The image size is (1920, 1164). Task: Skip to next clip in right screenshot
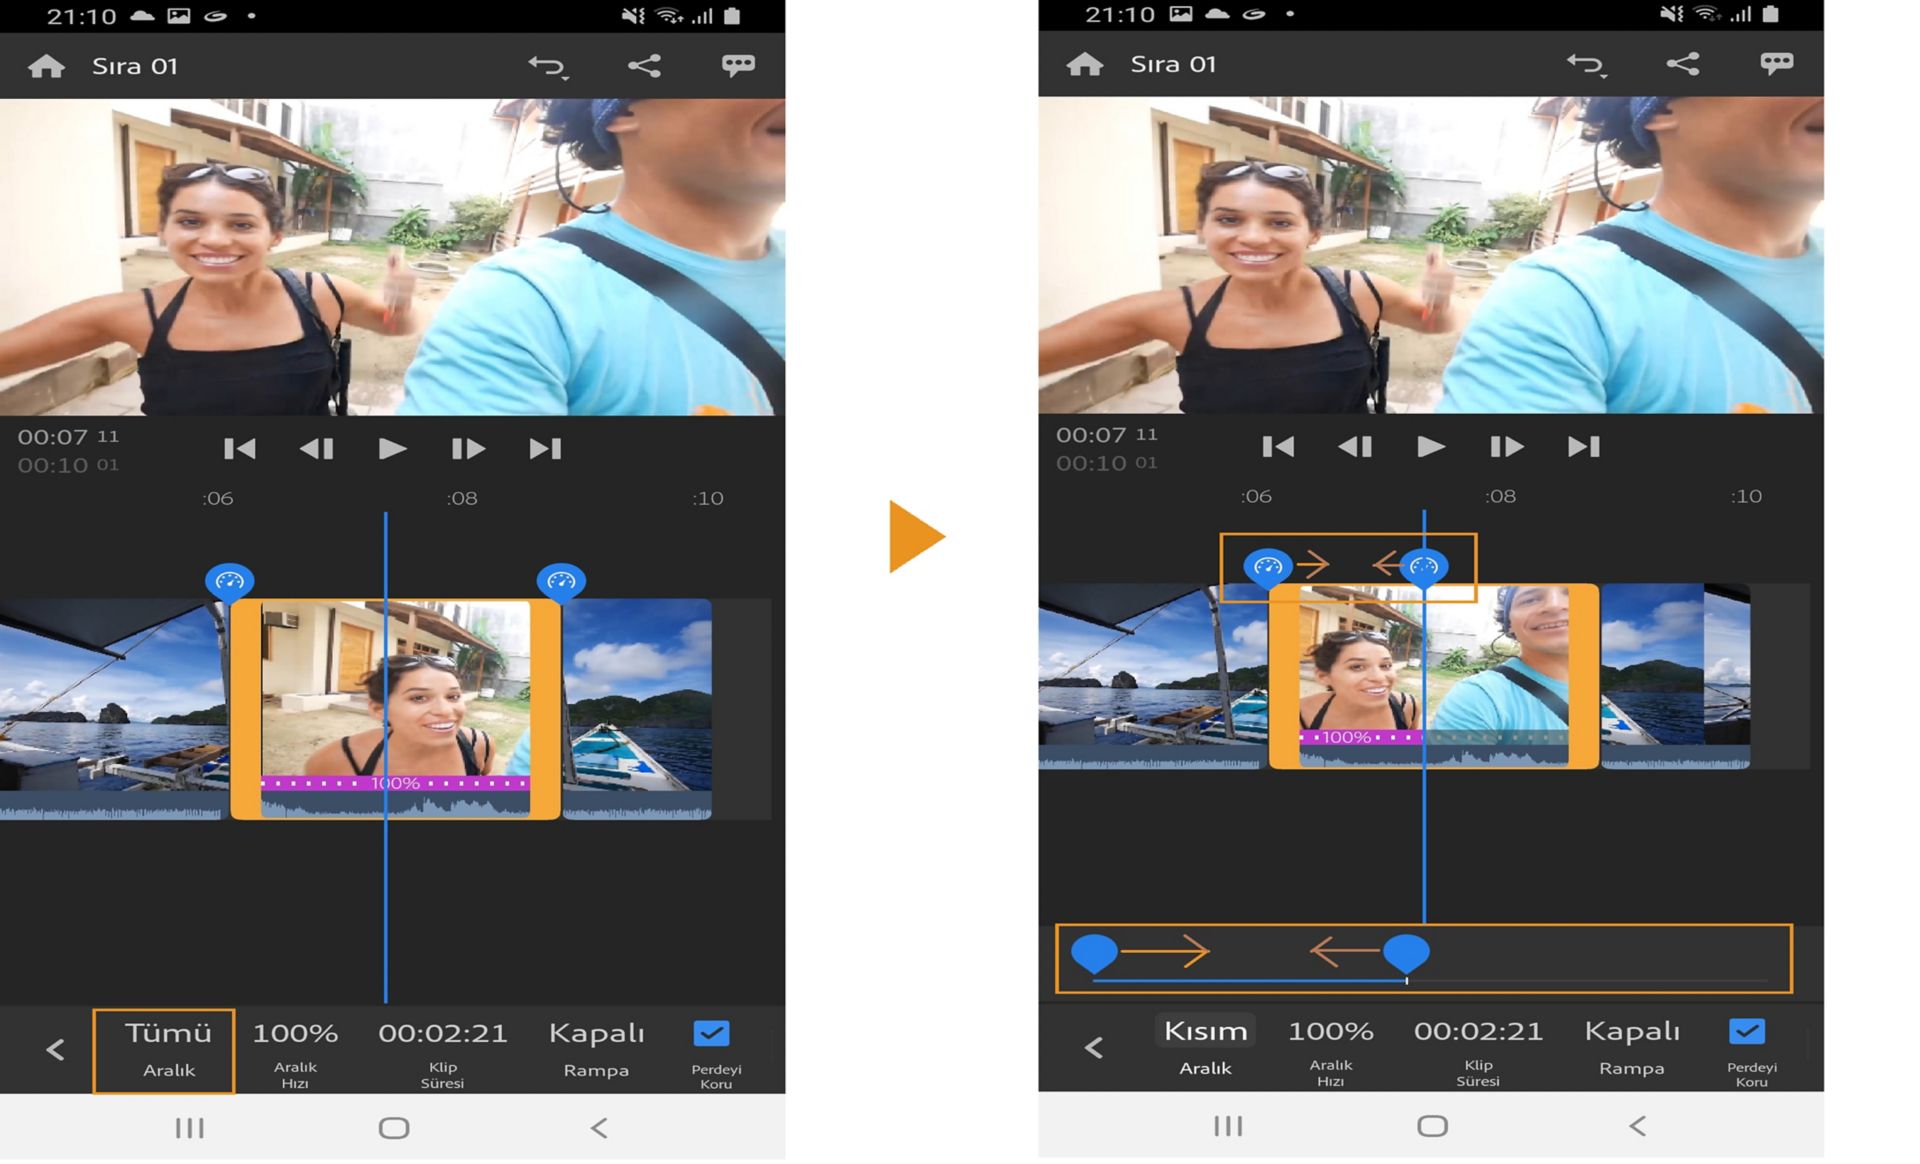(1583, 447)
